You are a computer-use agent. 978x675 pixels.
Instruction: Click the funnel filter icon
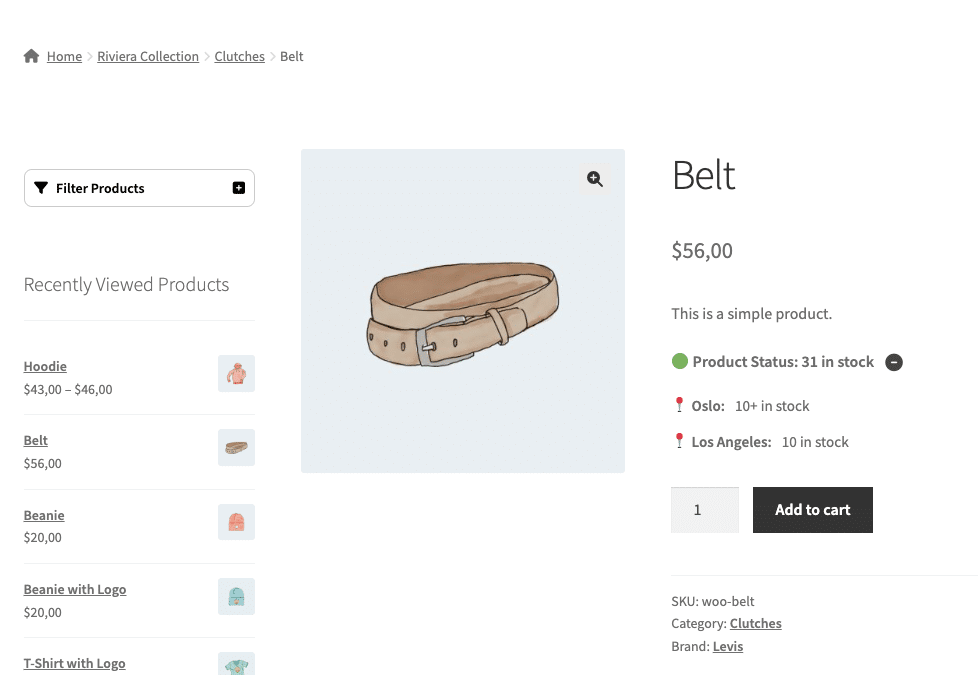41,188
